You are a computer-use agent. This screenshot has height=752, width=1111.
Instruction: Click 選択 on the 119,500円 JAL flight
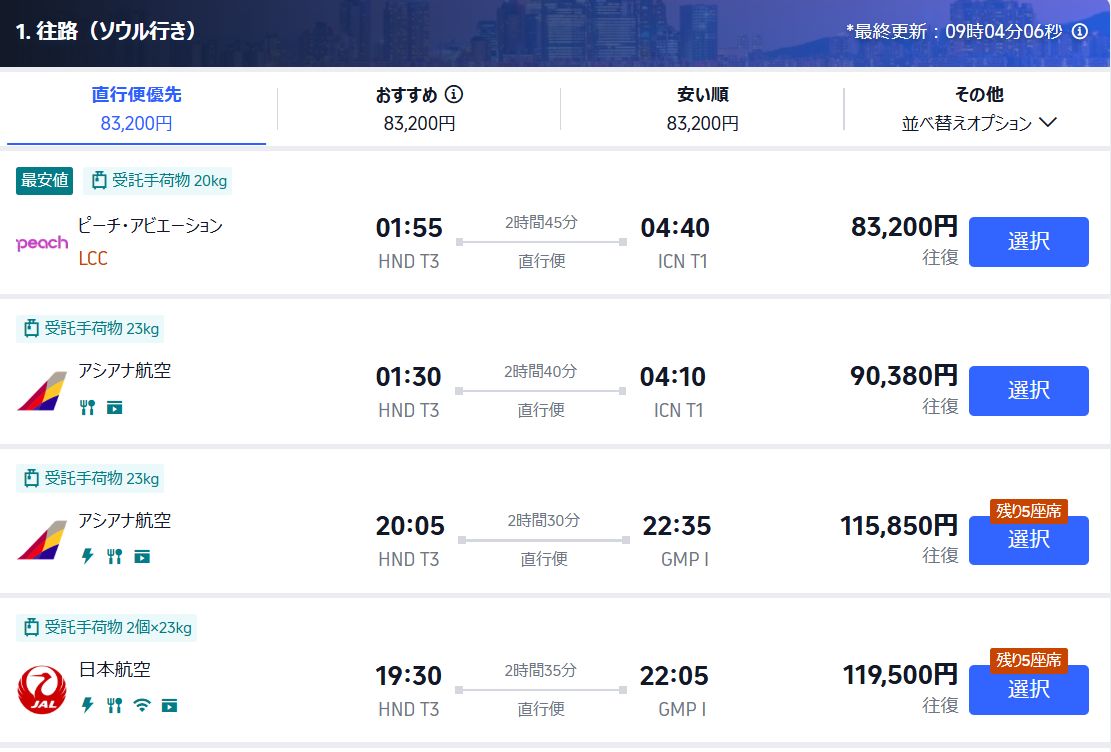click(x=1028, y=689)
